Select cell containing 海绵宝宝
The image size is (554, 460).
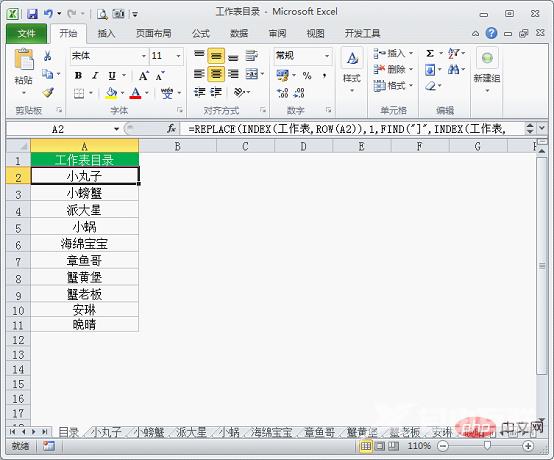click(x=84, y=243)
